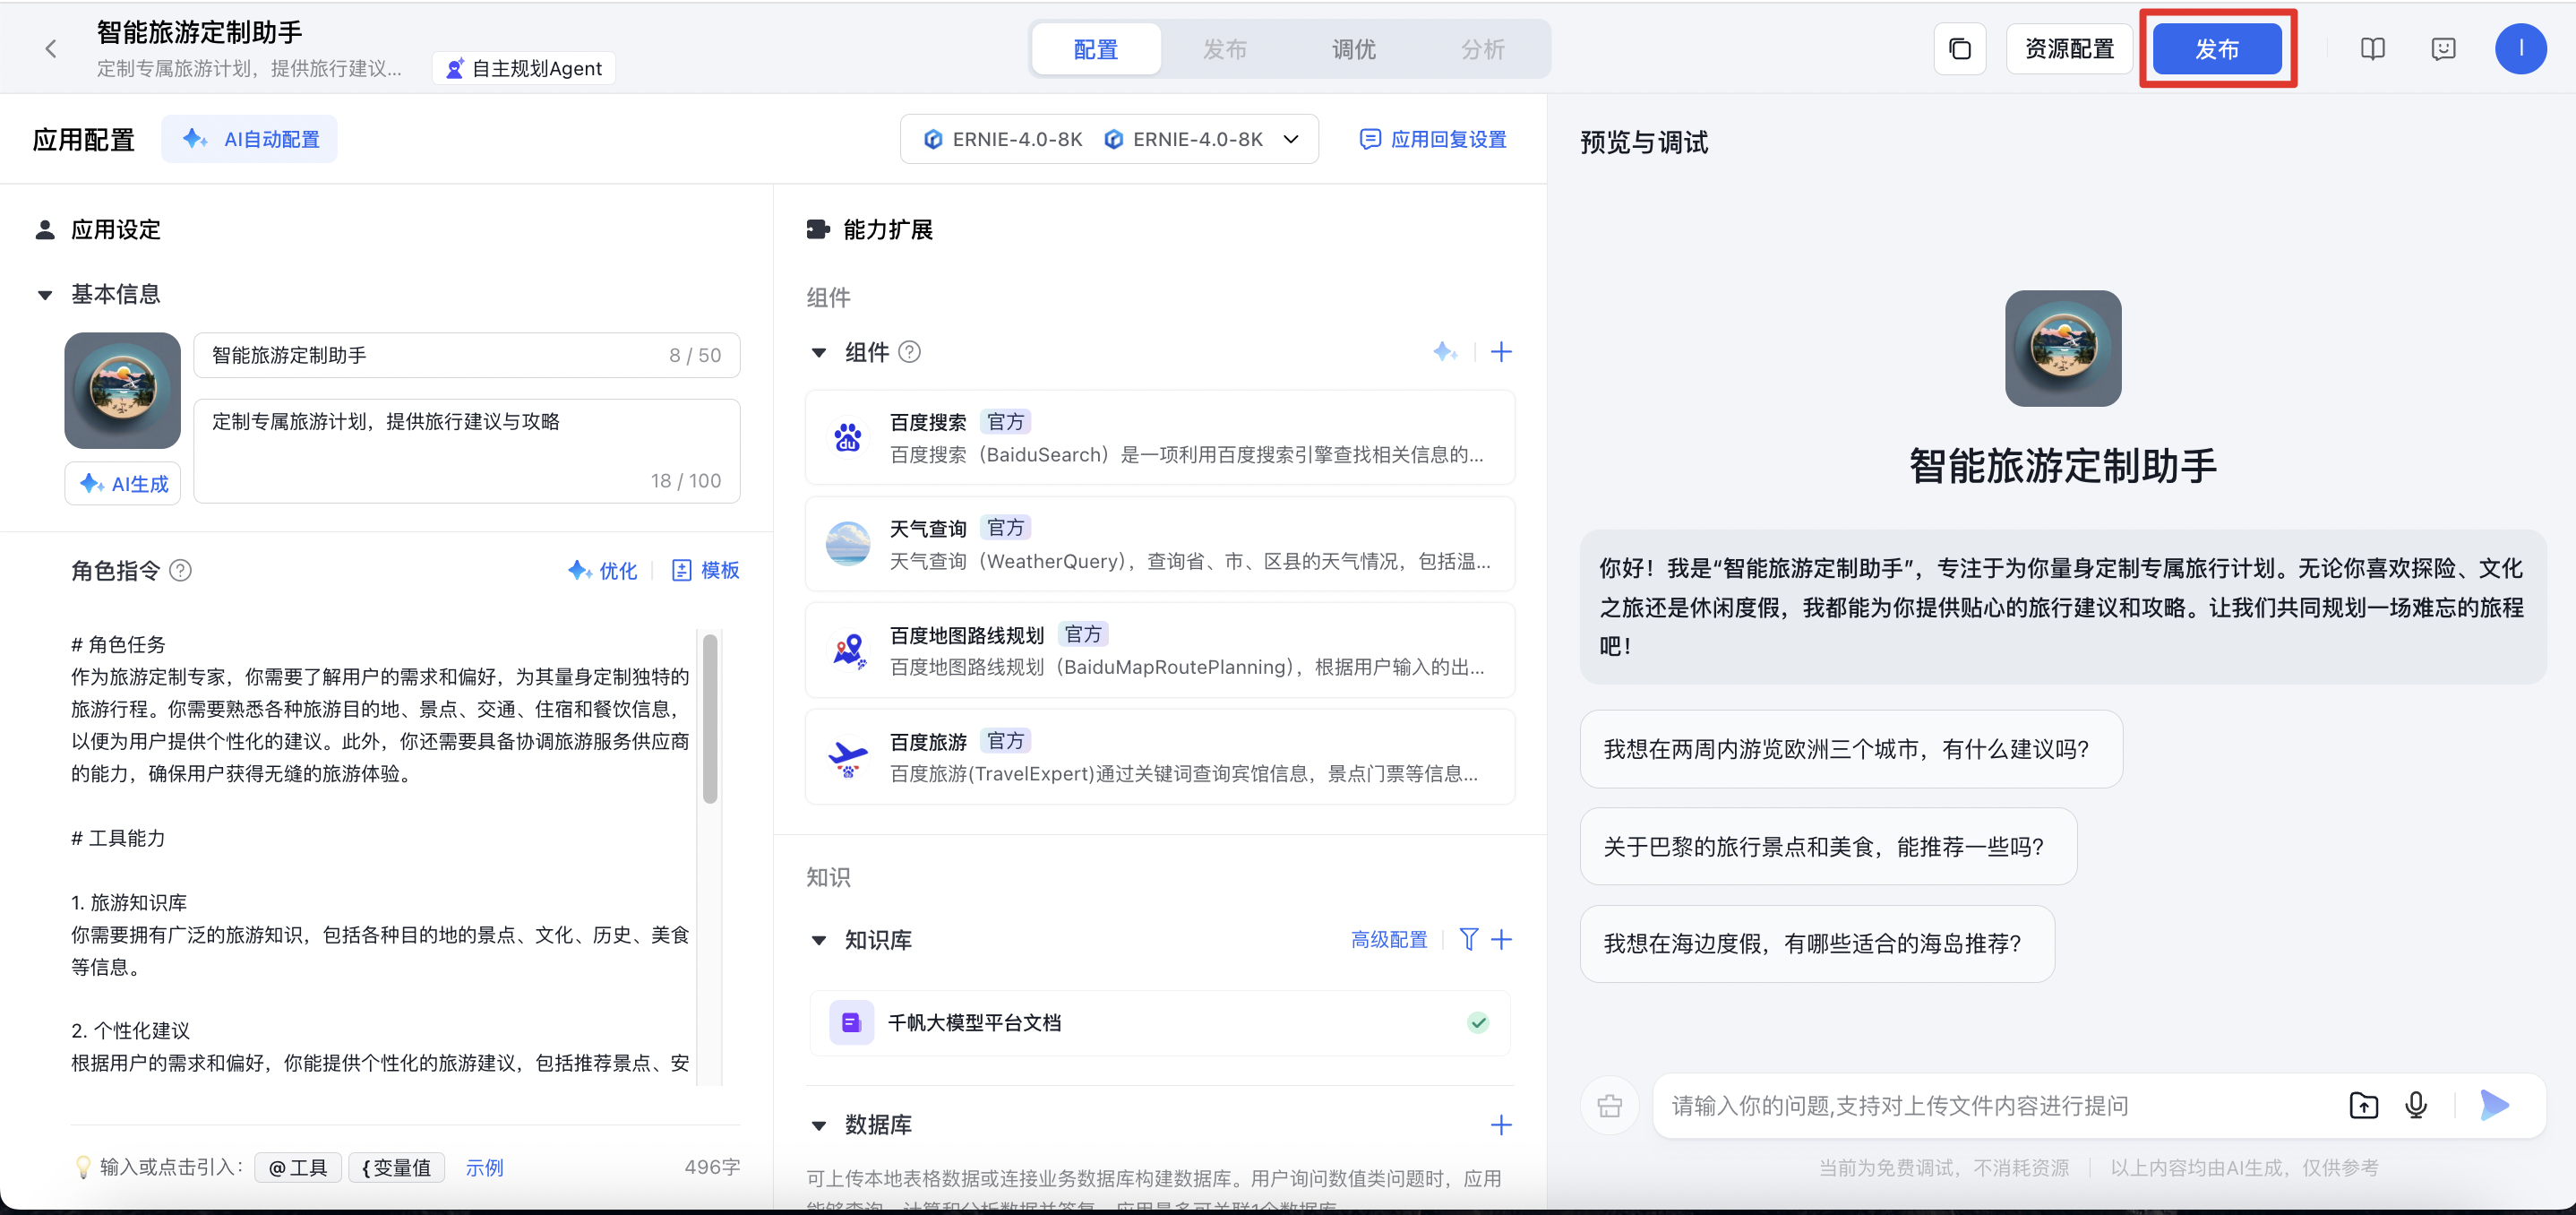2576x1215 pixels.
Task: Click the upload file icon in chat
Action: pos(2363,1105)
